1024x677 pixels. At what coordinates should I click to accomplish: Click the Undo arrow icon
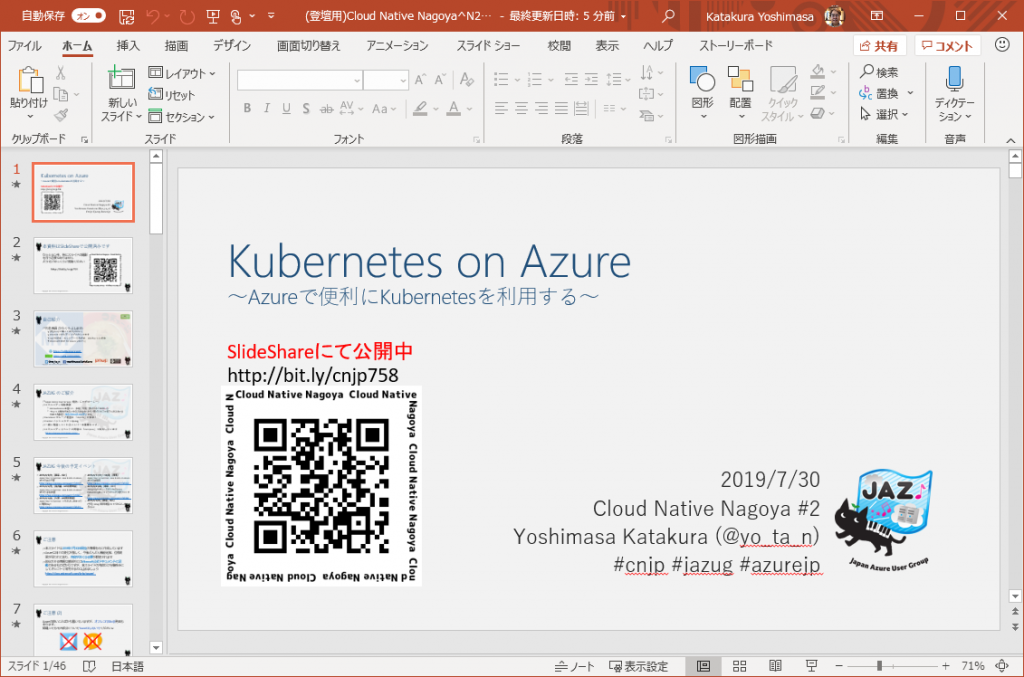(x=153, y=16)
